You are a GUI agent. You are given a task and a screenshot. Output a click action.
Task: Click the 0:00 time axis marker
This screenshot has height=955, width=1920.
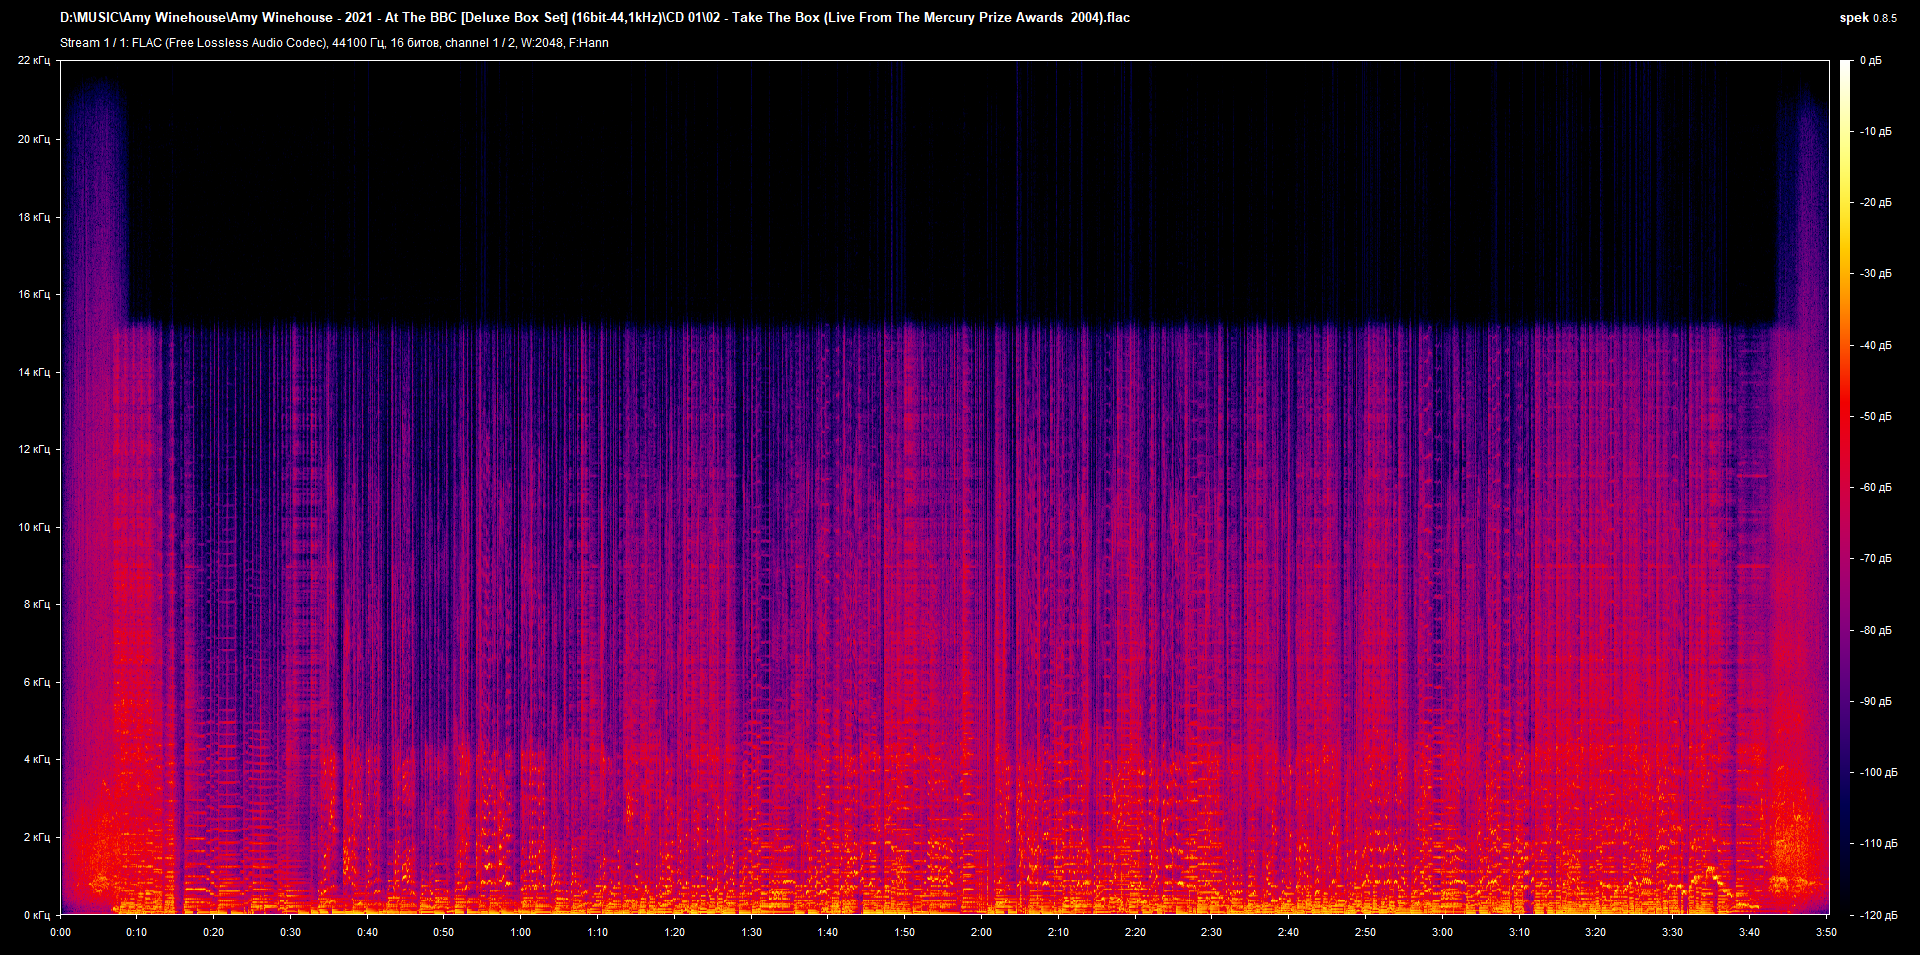point(61,933)
